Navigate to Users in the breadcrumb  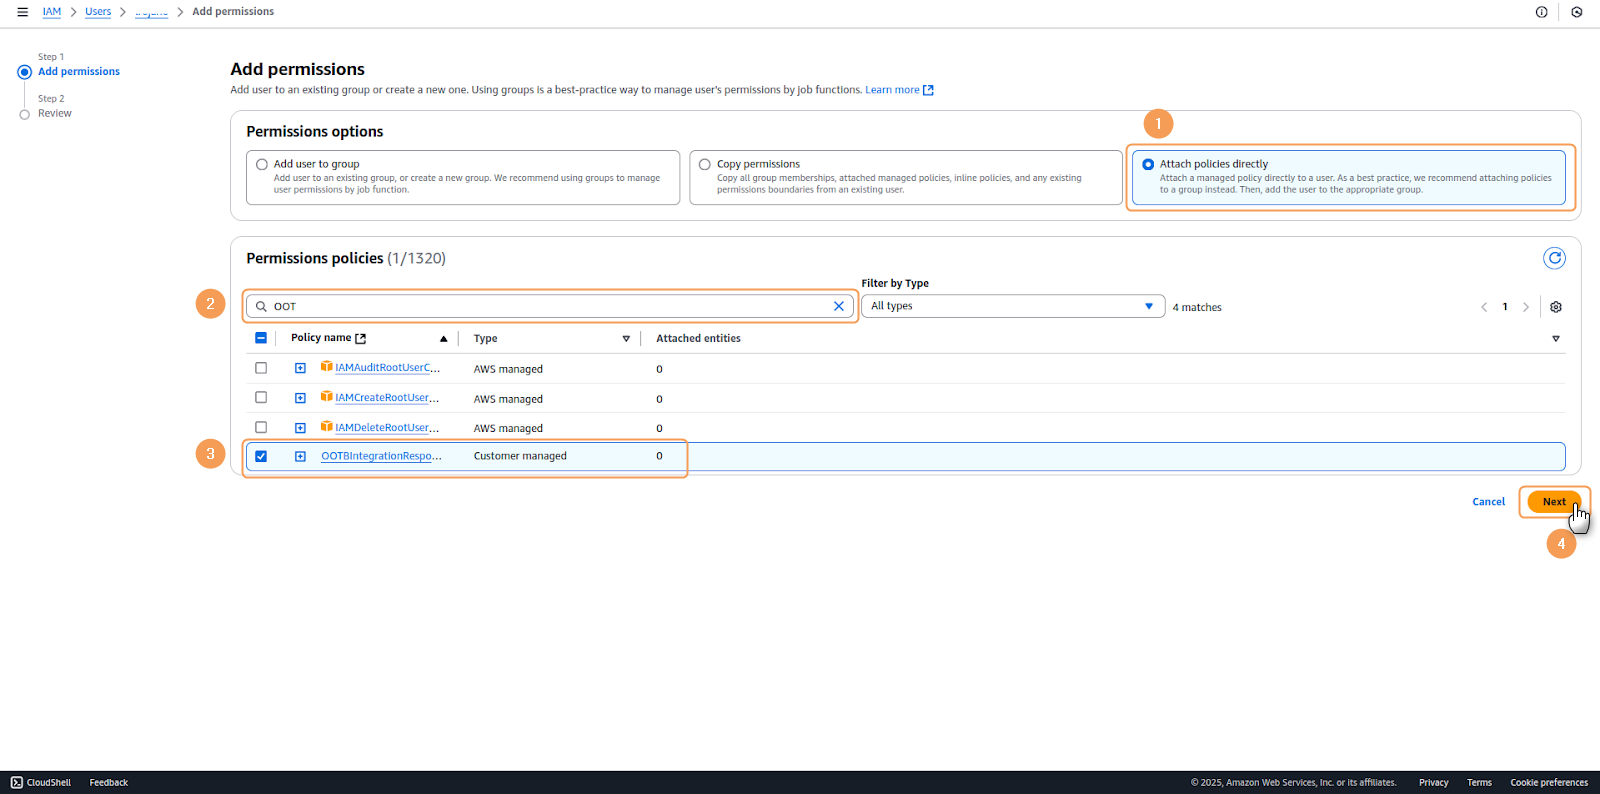[x=98, y=12]
